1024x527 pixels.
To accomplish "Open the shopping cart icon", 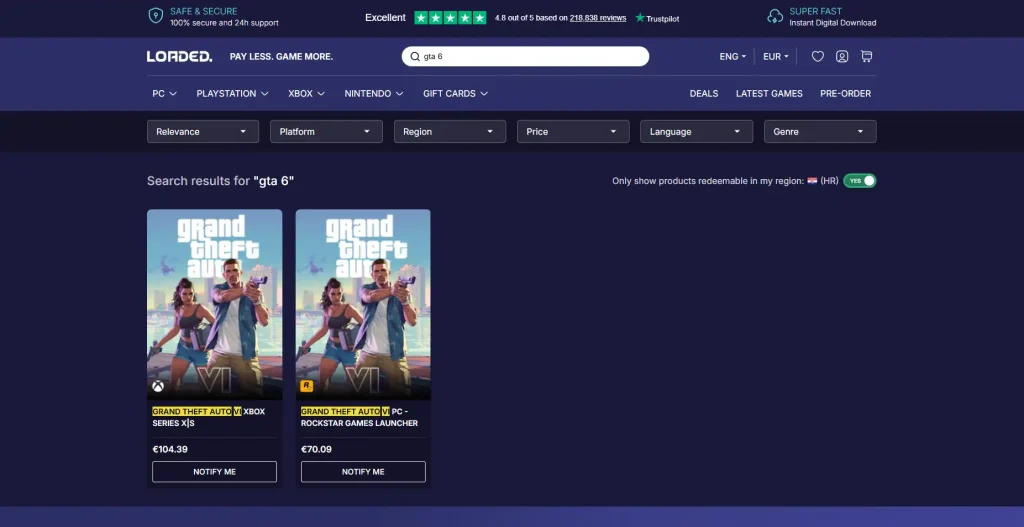I will [x=867, y=56].
